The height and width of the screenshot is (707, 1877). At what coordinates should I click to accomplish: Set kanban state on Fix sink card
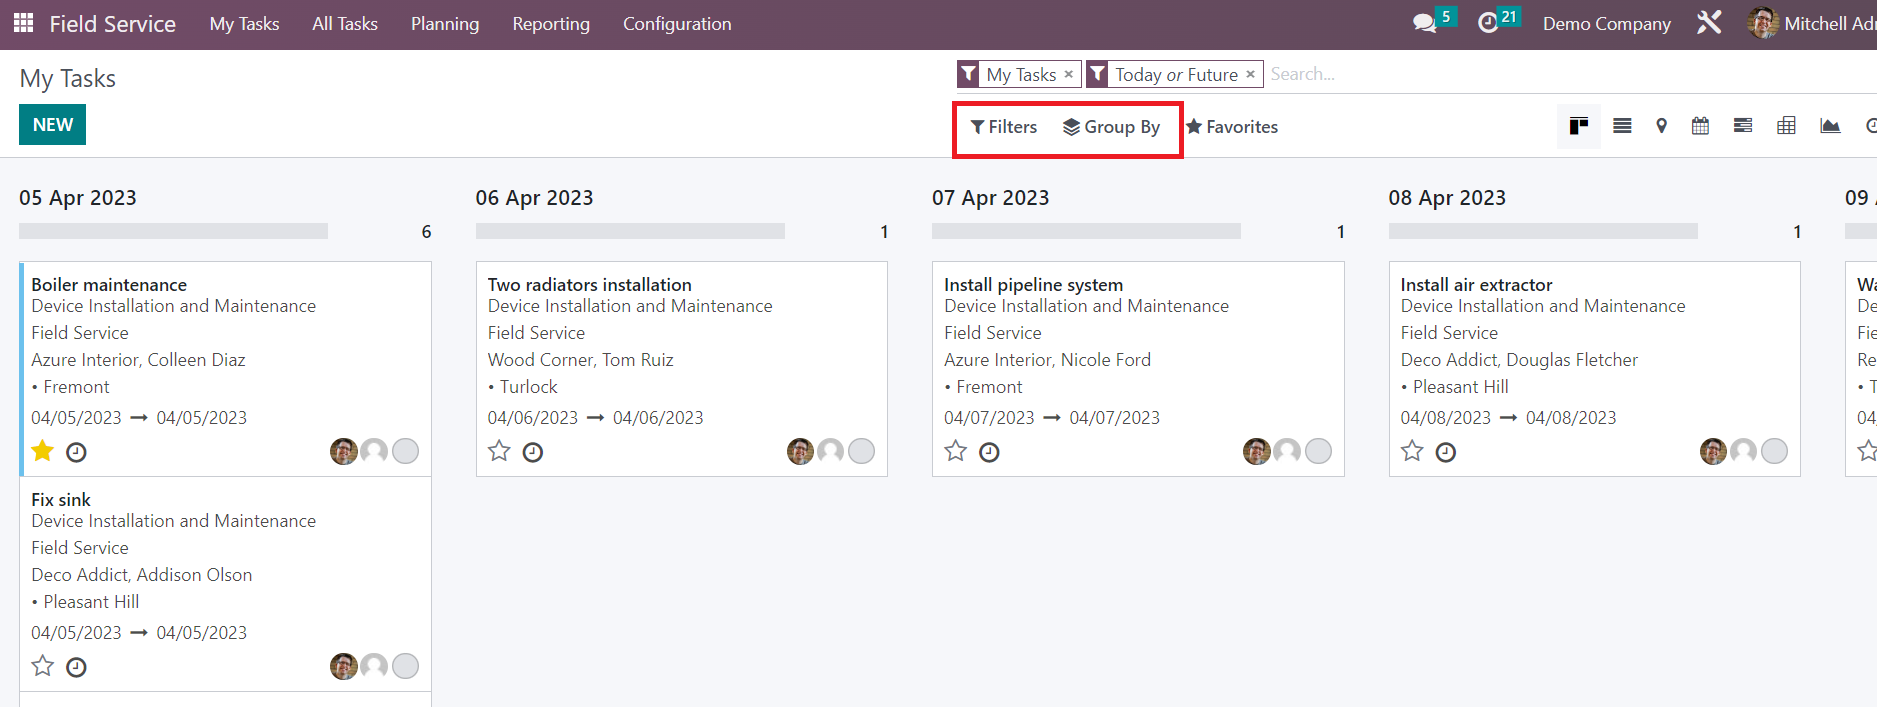[x=405, y=666]
